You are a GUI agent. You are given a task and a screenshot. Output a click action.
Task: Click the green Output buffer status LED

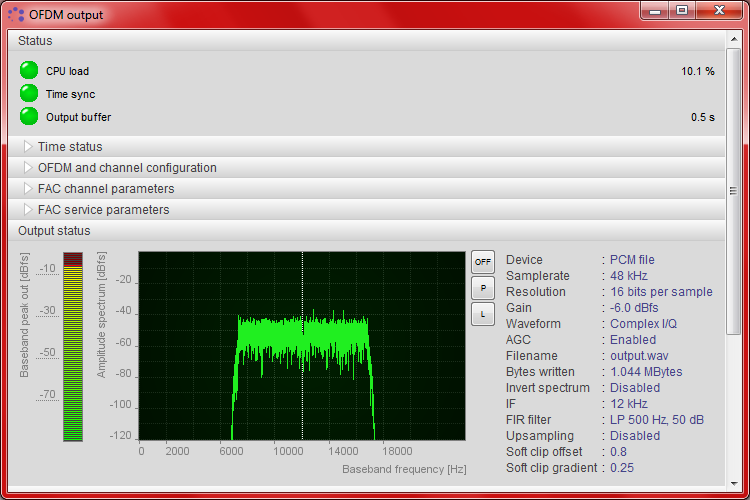29,116
